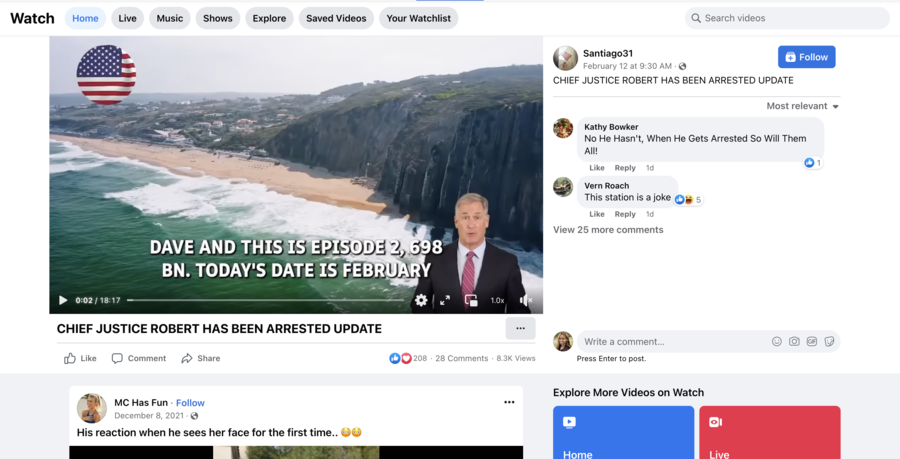Open Your Watchlist

[x=418, y=18]
